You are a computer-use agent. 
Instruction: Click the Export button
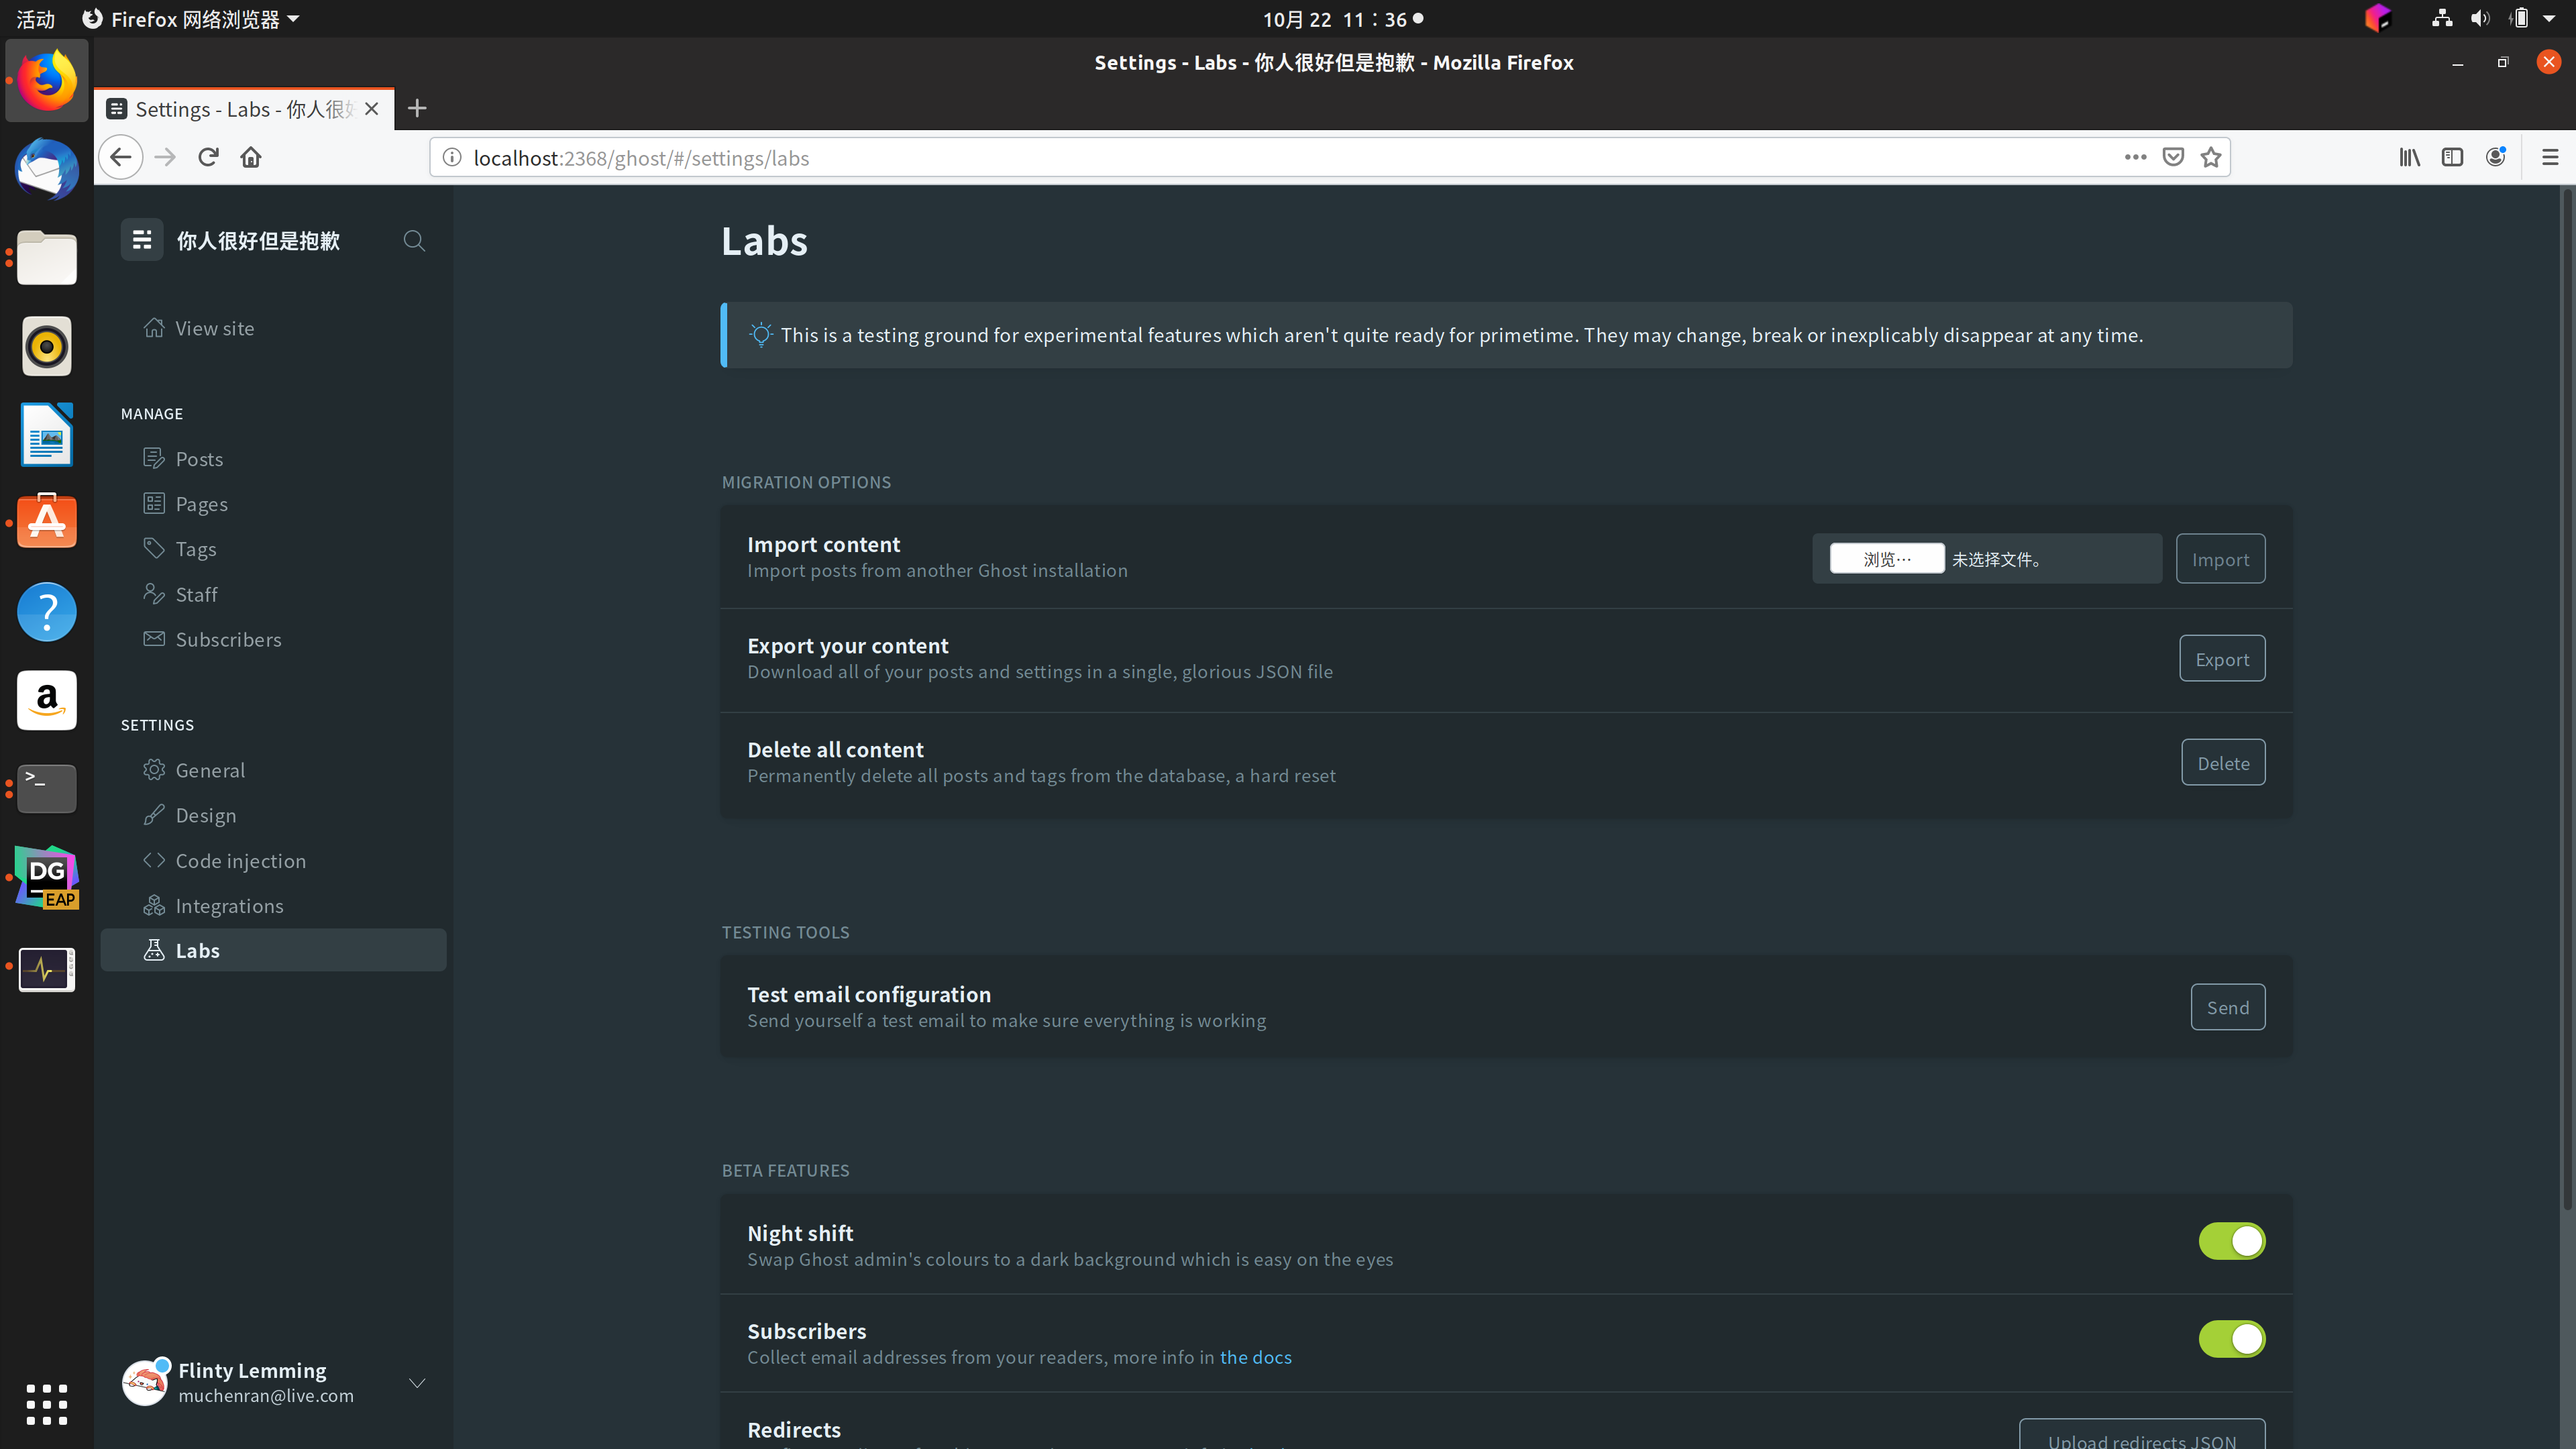click(2221, 659)
